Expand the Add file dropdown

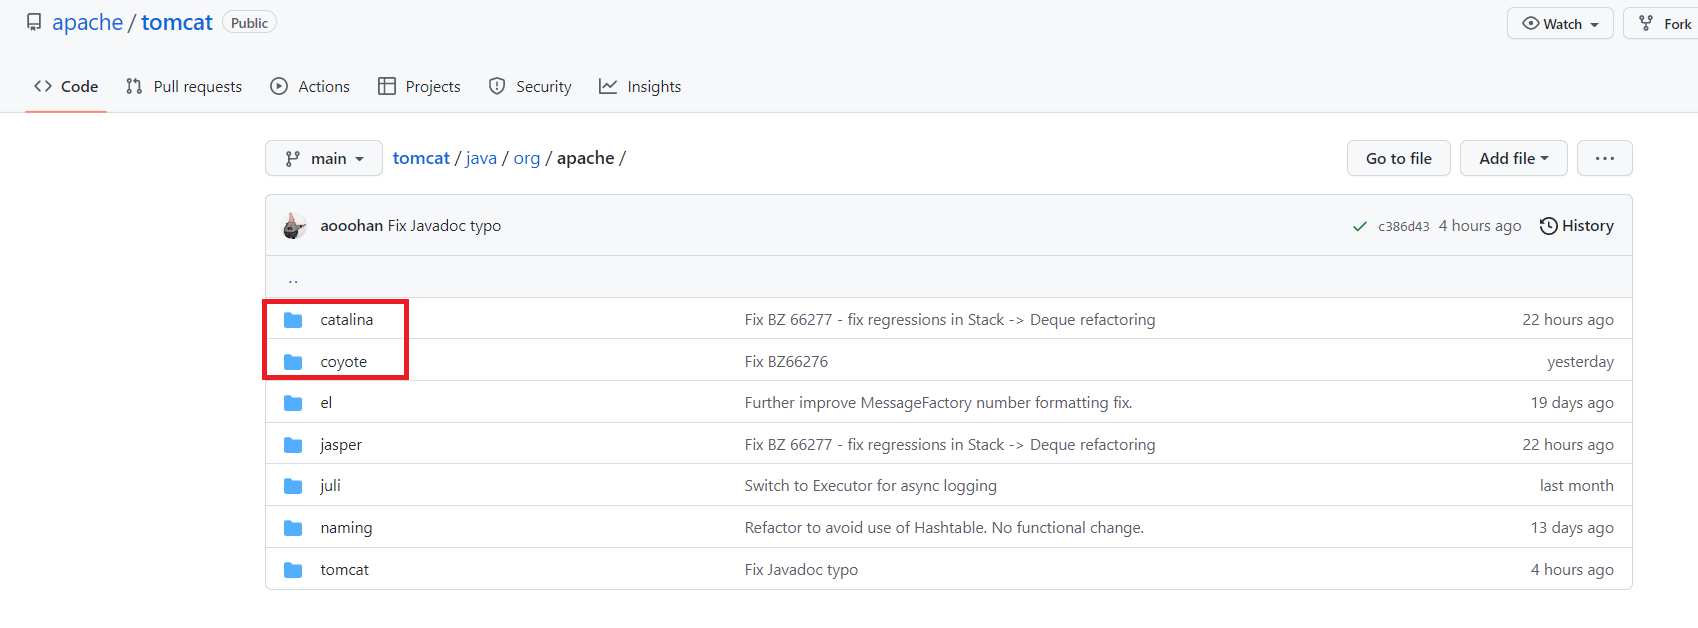[x=1513, y=158]
